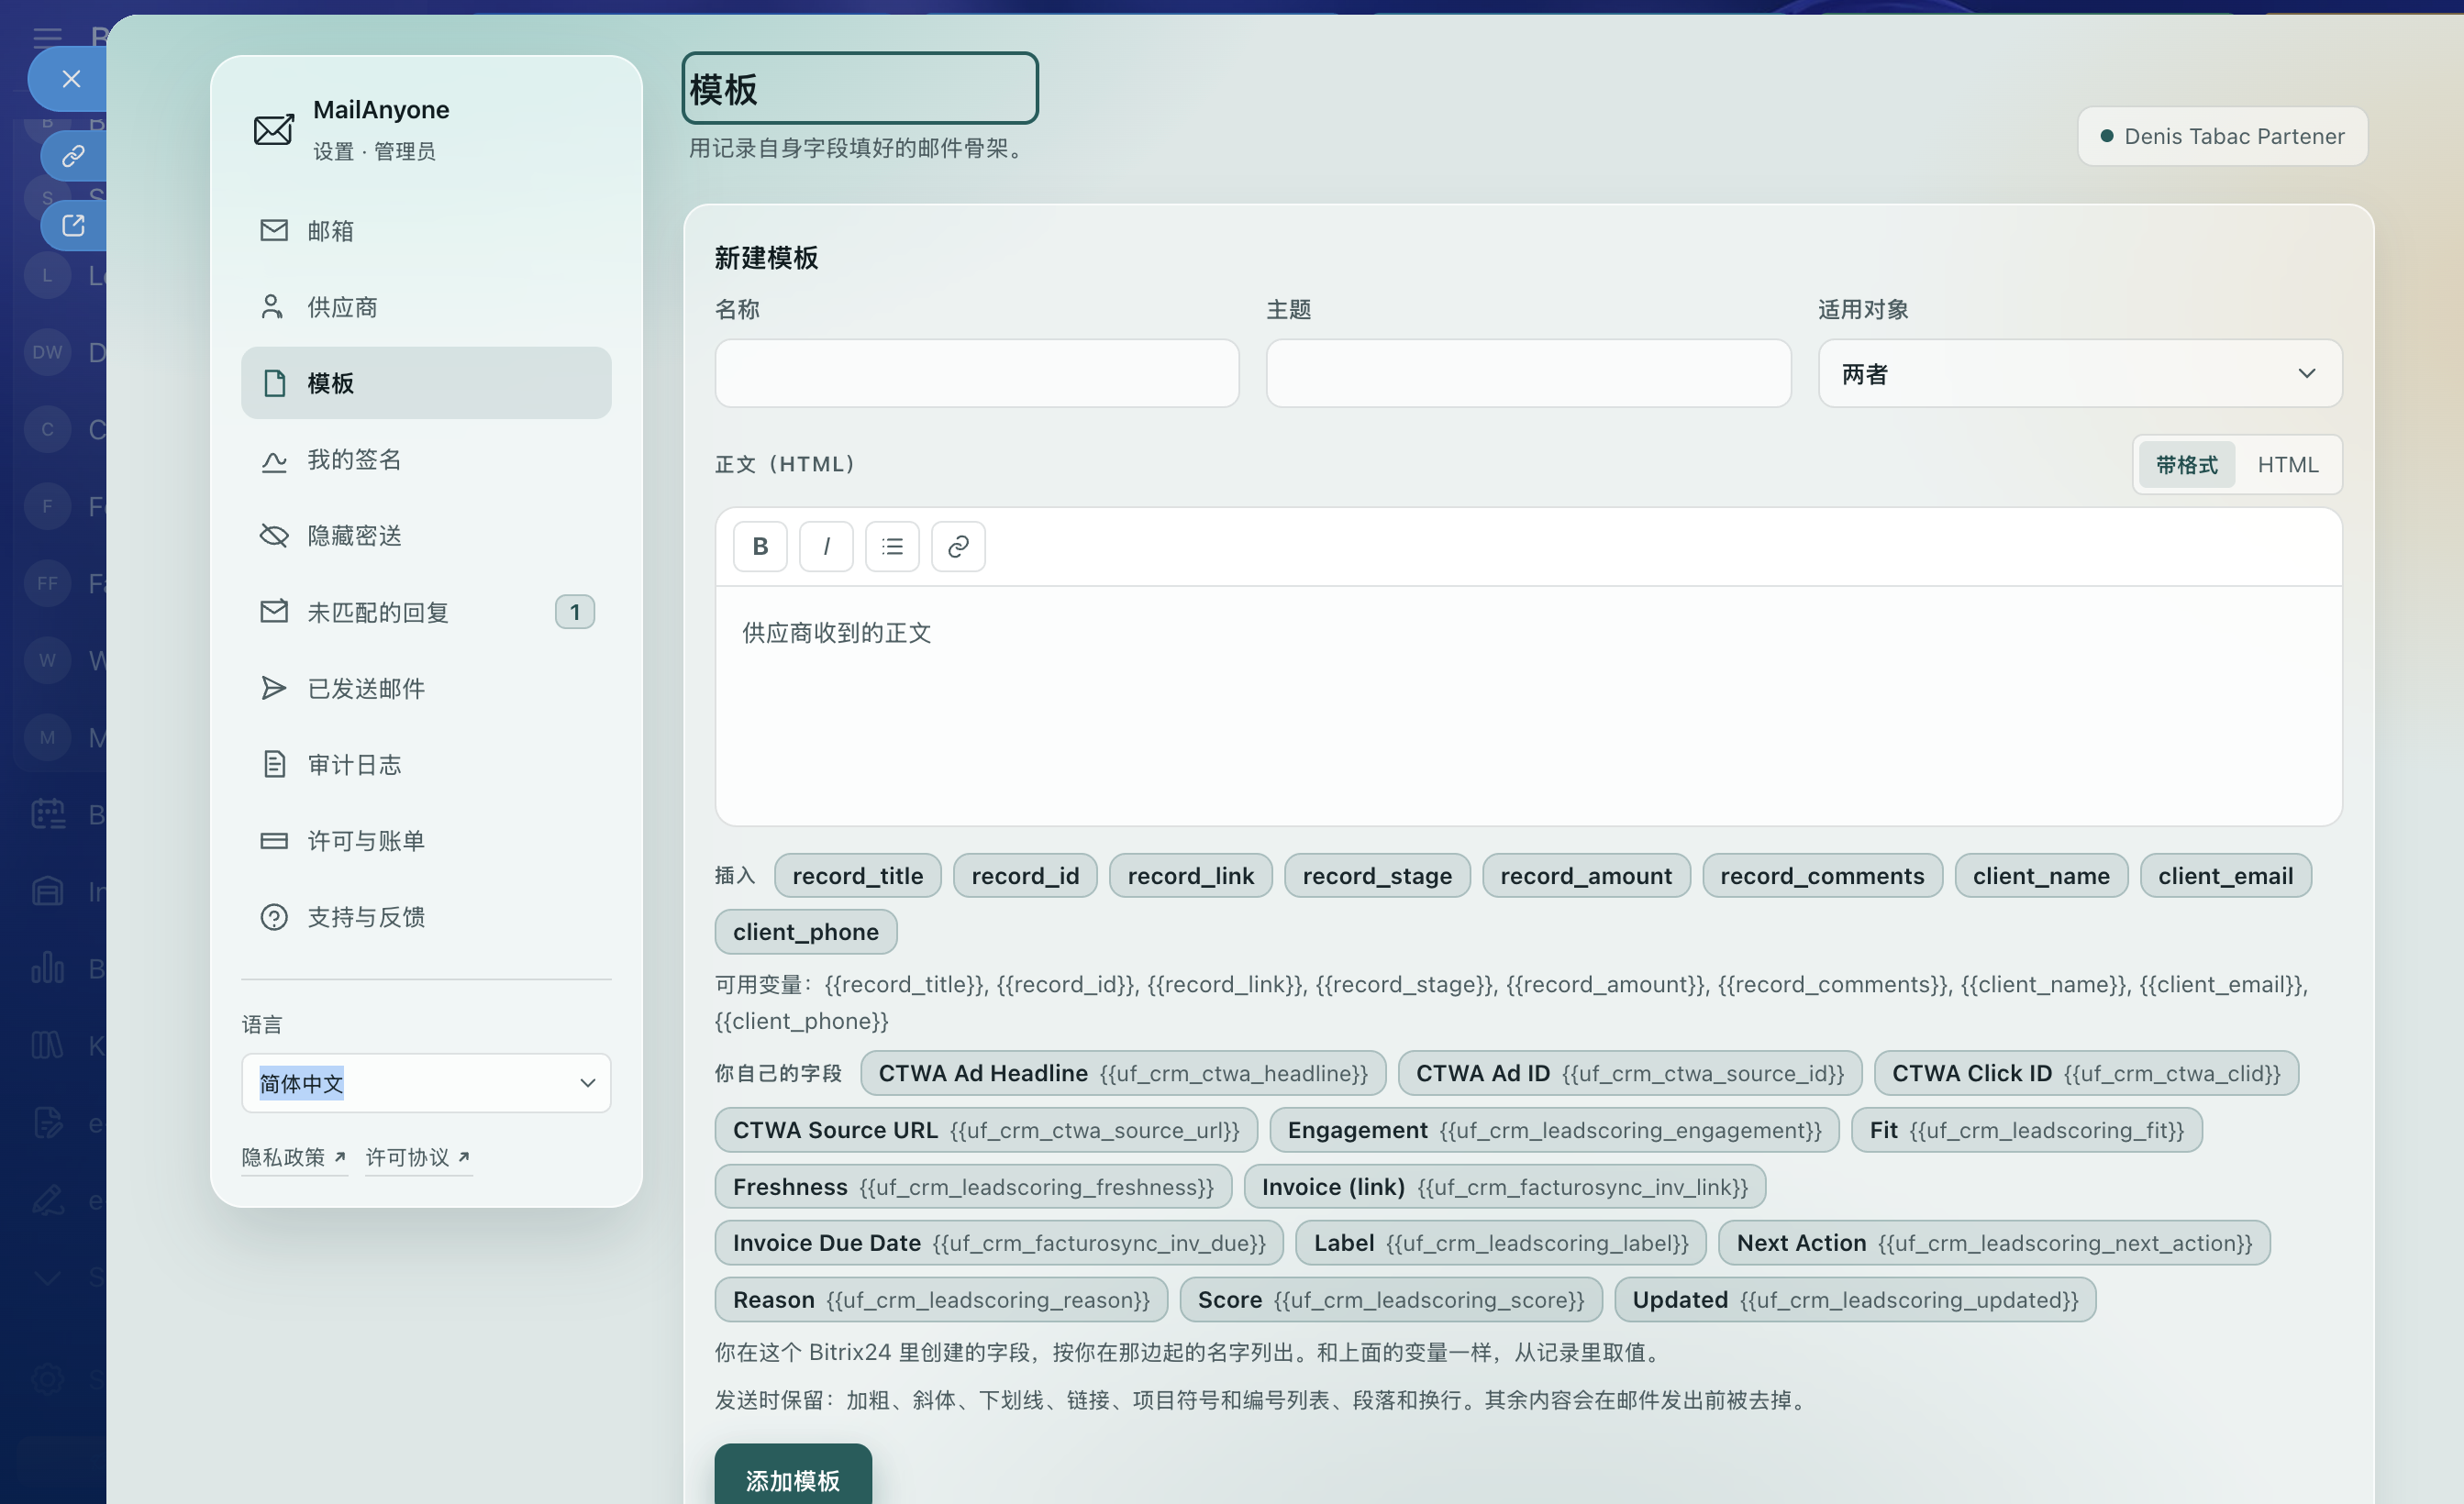Screen dimensions: 2464x1504
Task: Open the 语言 language dropdown
Action: coord(426,1083)
